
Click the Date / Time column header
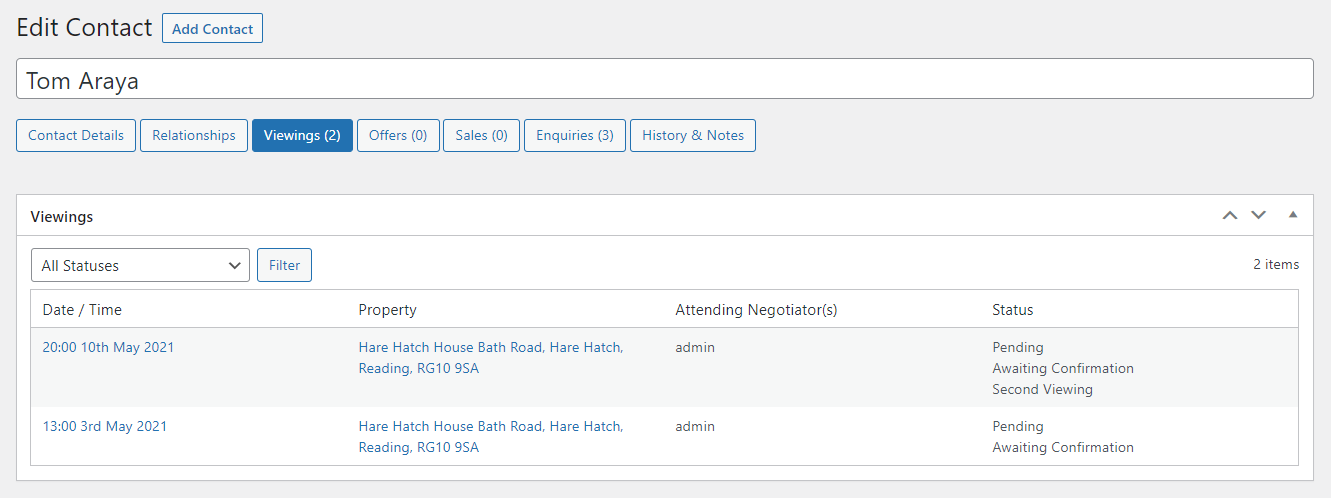click(x=82, y=310)
